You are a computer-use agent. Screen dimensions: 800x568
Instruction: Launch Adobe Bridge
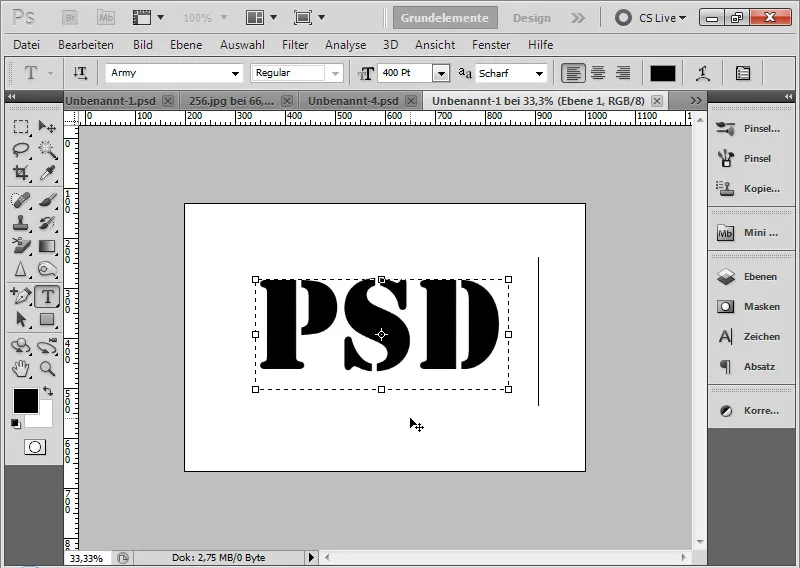(70, 18)
